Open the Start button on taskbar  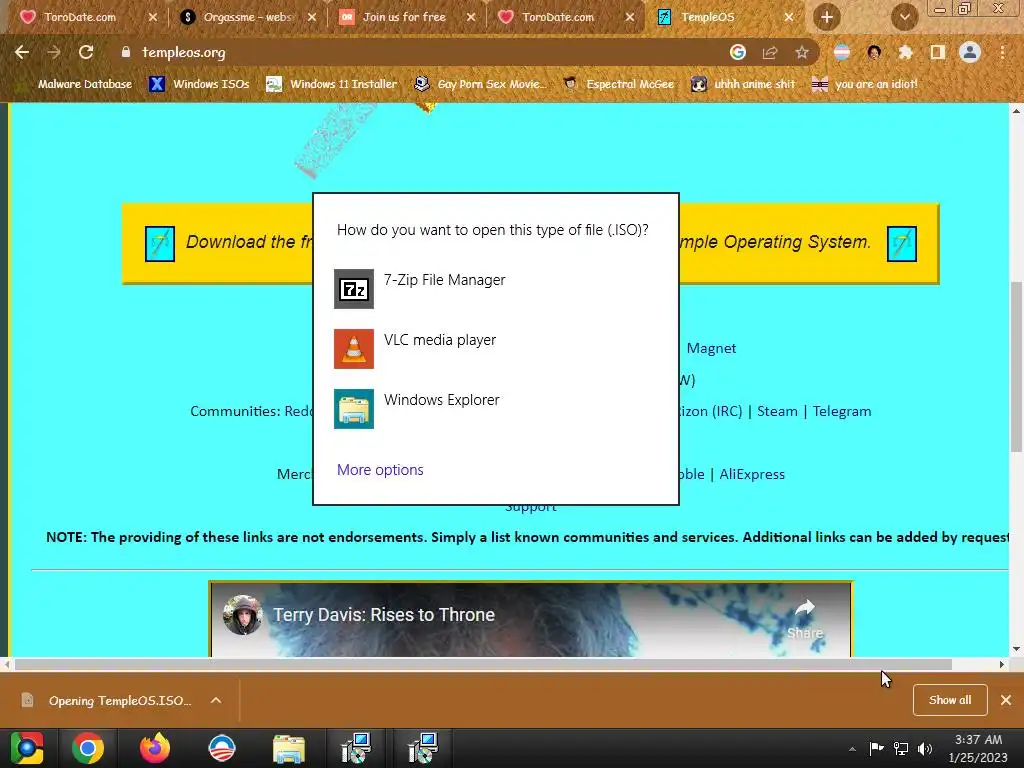tap(26, 748)
